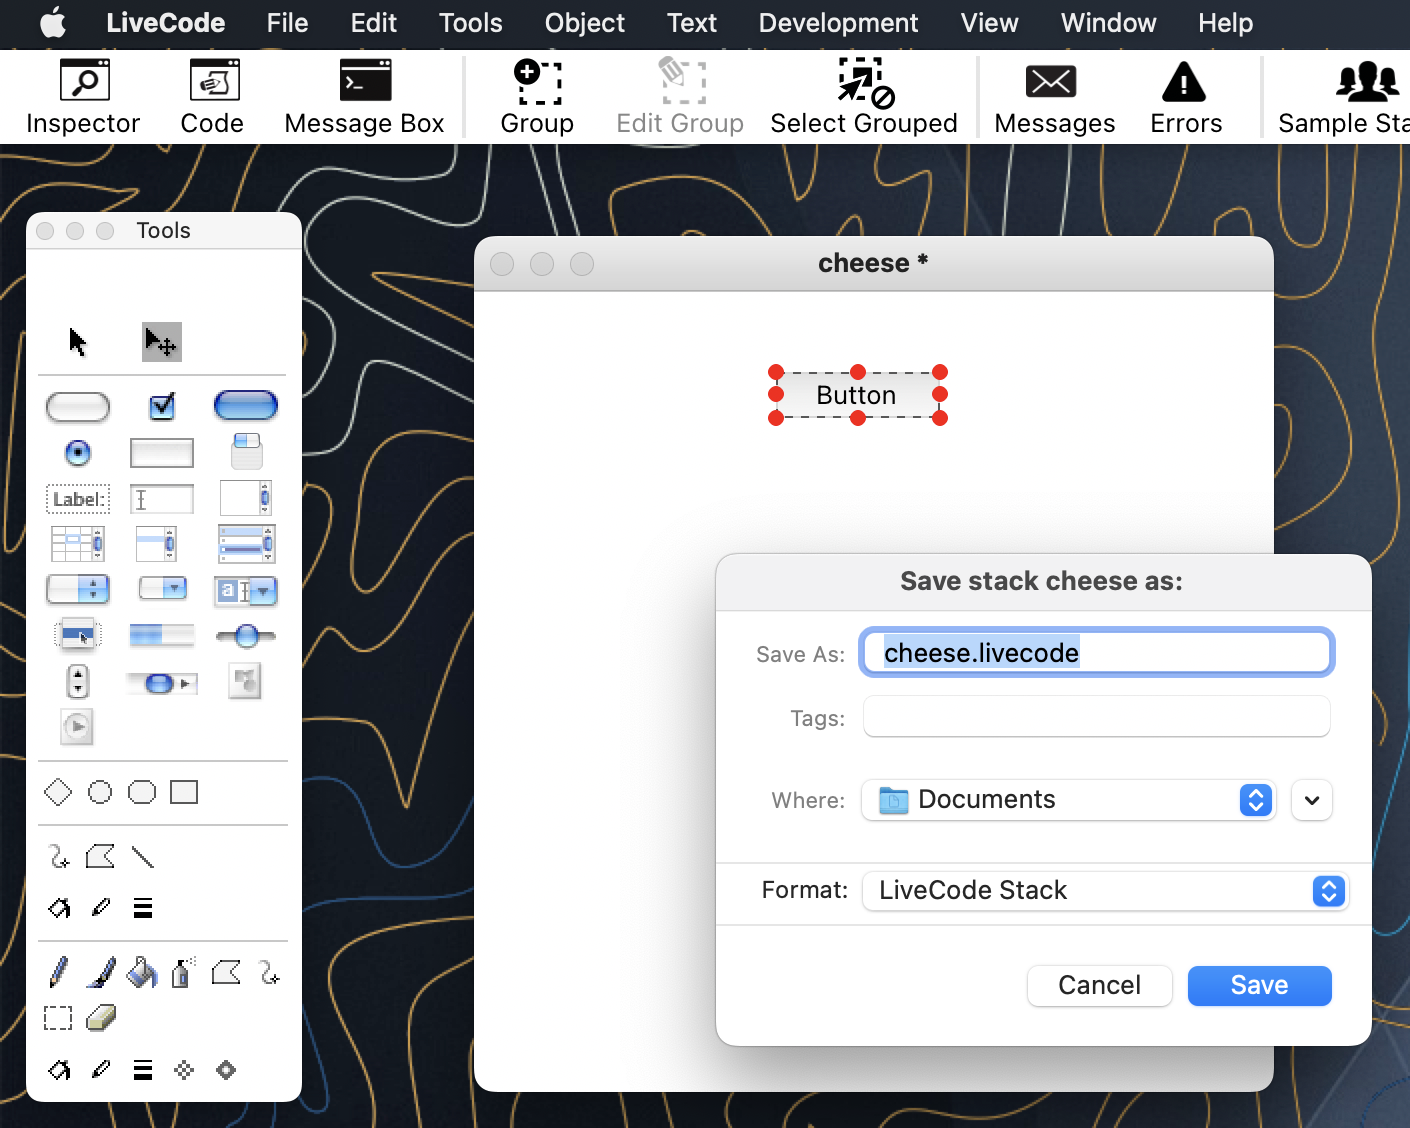Pick the radio button control
The height and width of the screenshot is (1128, 1410).
(78, 453)
